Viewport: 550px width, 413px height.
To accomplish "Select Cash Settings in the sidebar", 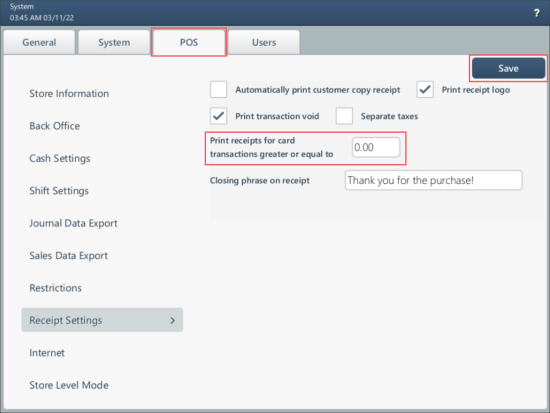I will point(60,158).
